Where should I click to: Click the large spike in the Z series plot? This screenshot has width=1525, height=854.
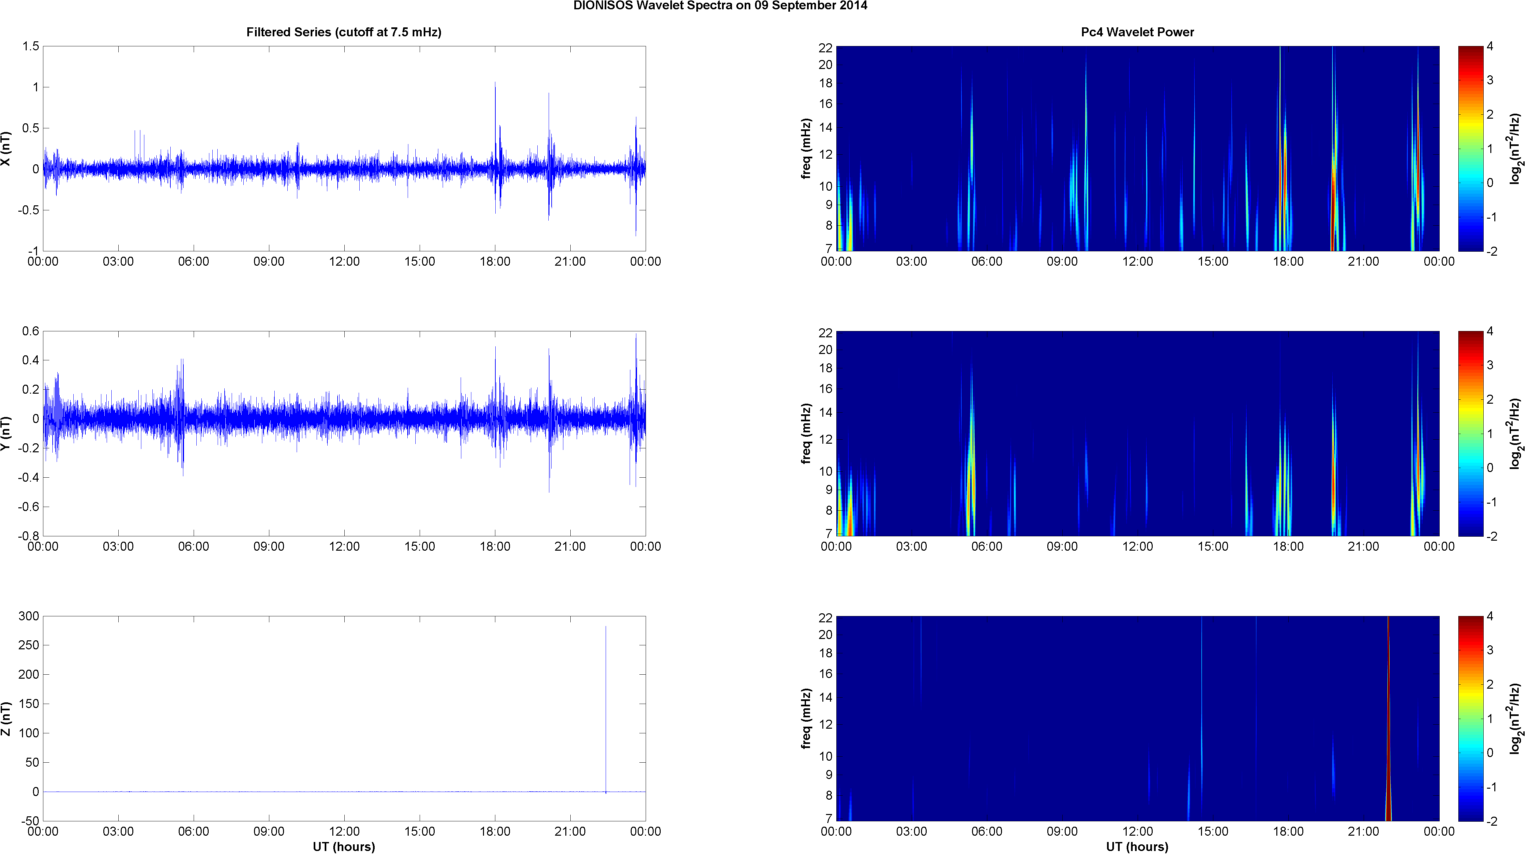pyautogui.click(x=606, y=710)
